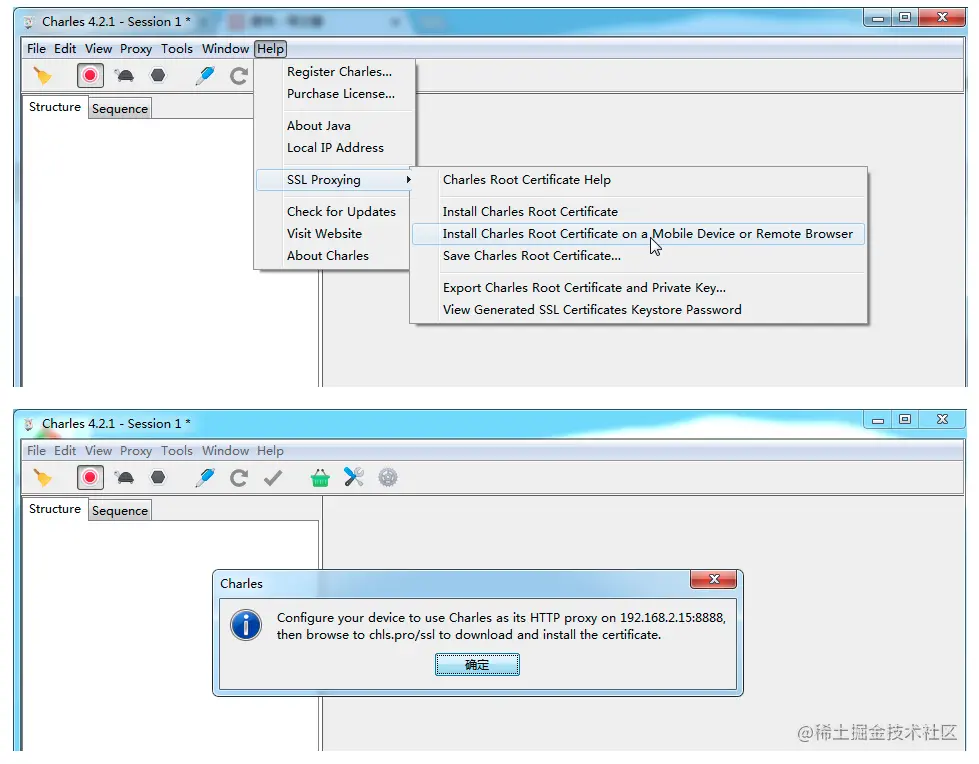Click Charles app icon in bottom window title bar
The width and height of the screenshot is (979, 764).
pos(29,424)
